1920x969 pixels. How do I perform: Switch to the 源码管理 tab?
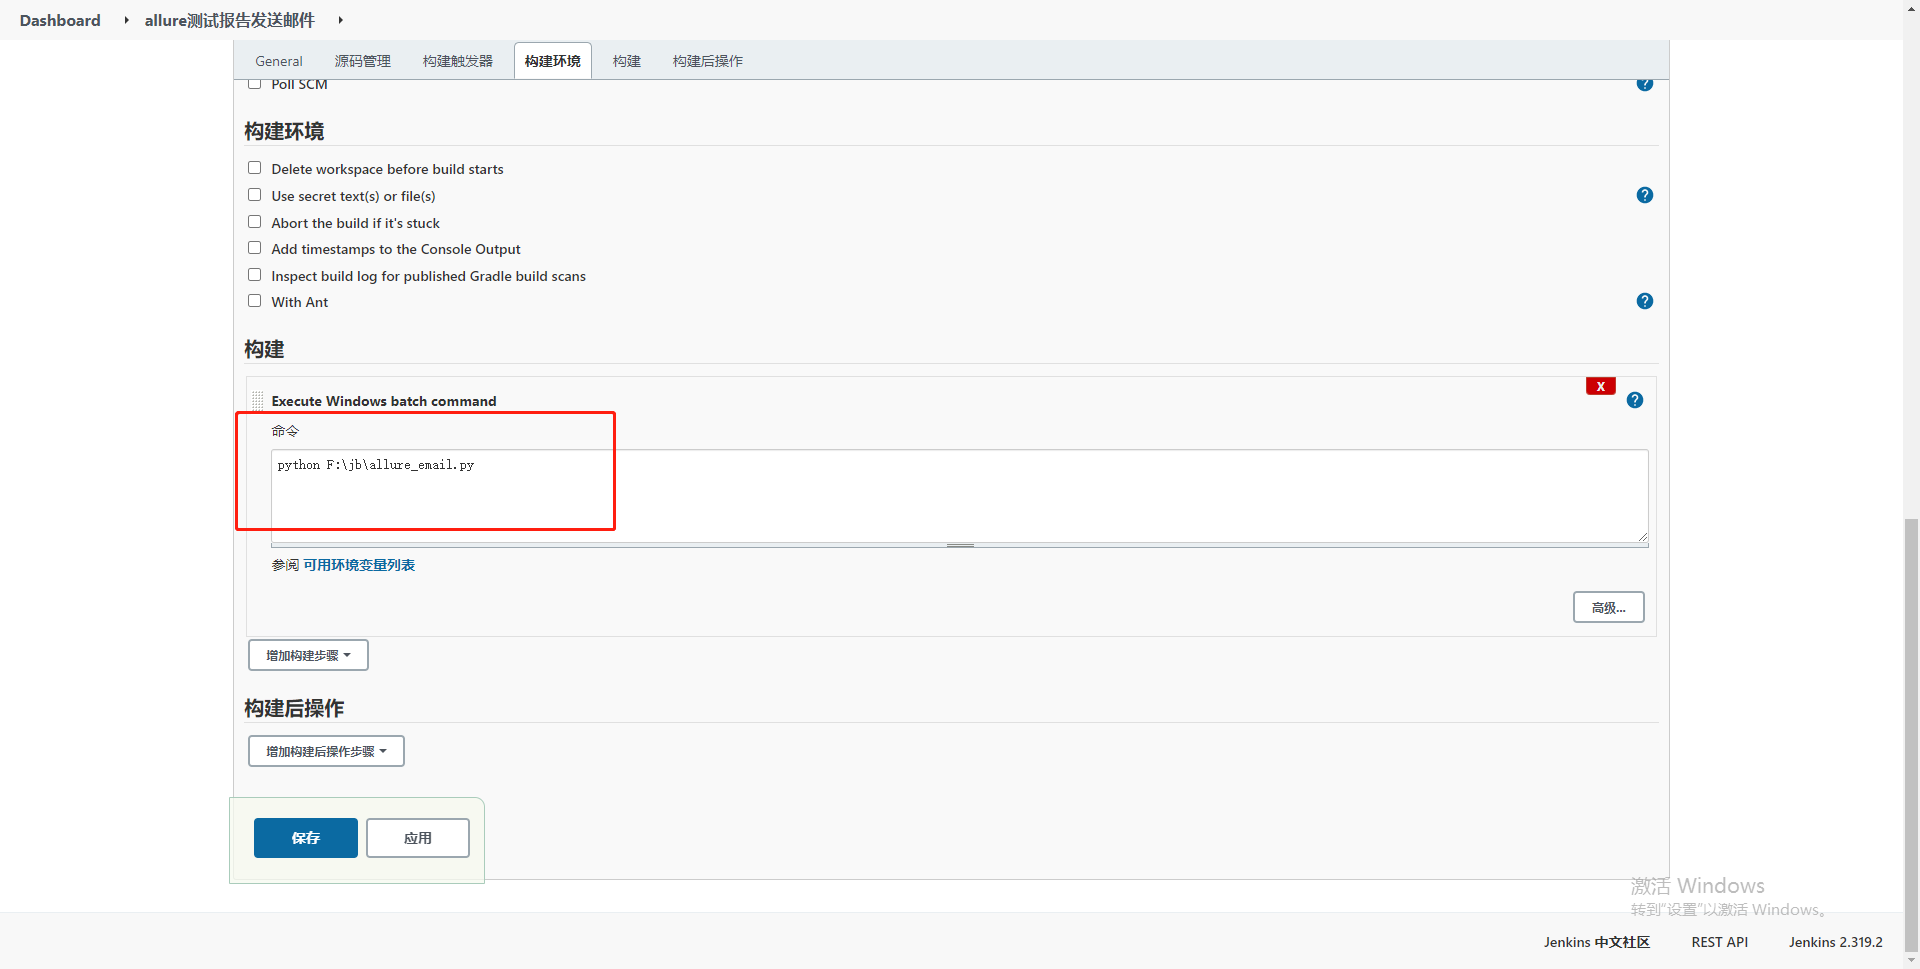coord(363,61)
